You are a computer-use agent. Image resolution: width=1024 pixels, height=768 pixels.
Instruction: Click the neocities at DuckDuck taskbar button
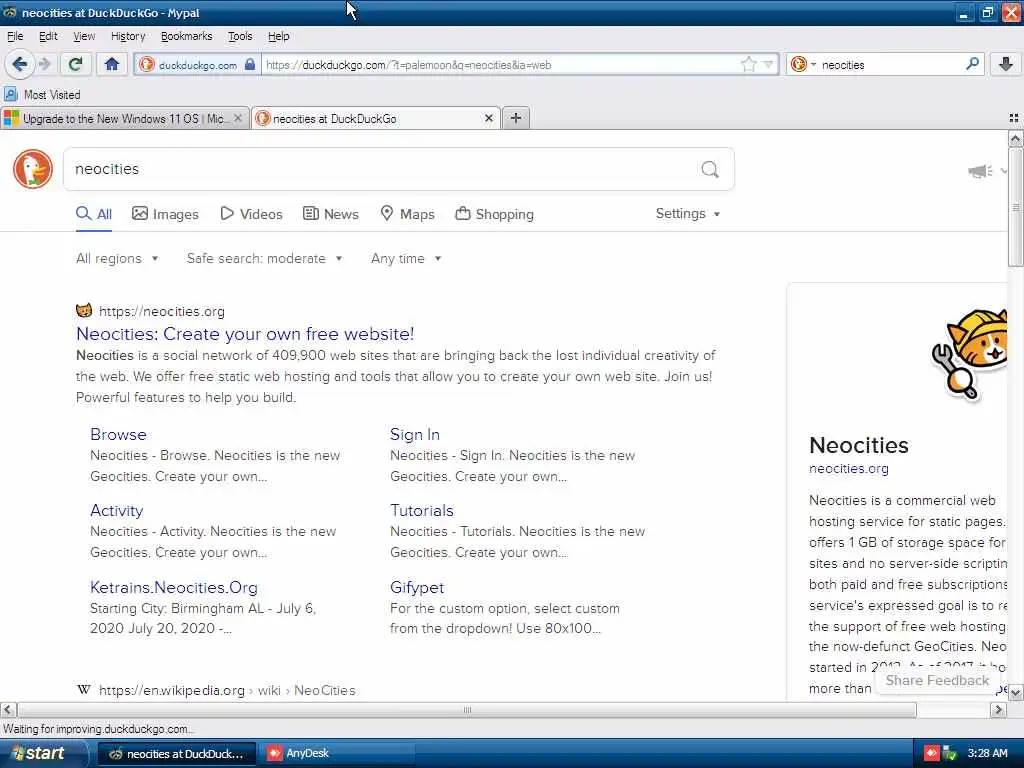coord(176,753)
